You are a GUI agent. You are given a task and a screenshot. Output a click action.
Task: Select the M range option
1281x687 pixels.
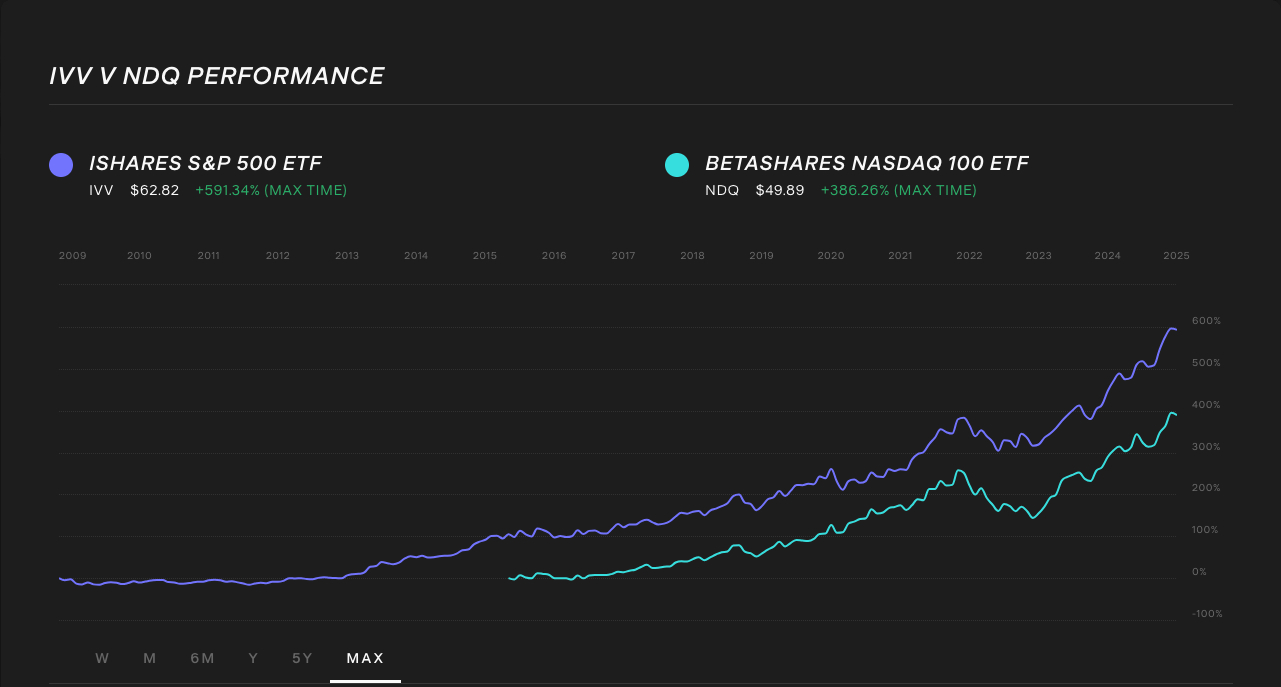pyautogui.click(x=150, y=658)
